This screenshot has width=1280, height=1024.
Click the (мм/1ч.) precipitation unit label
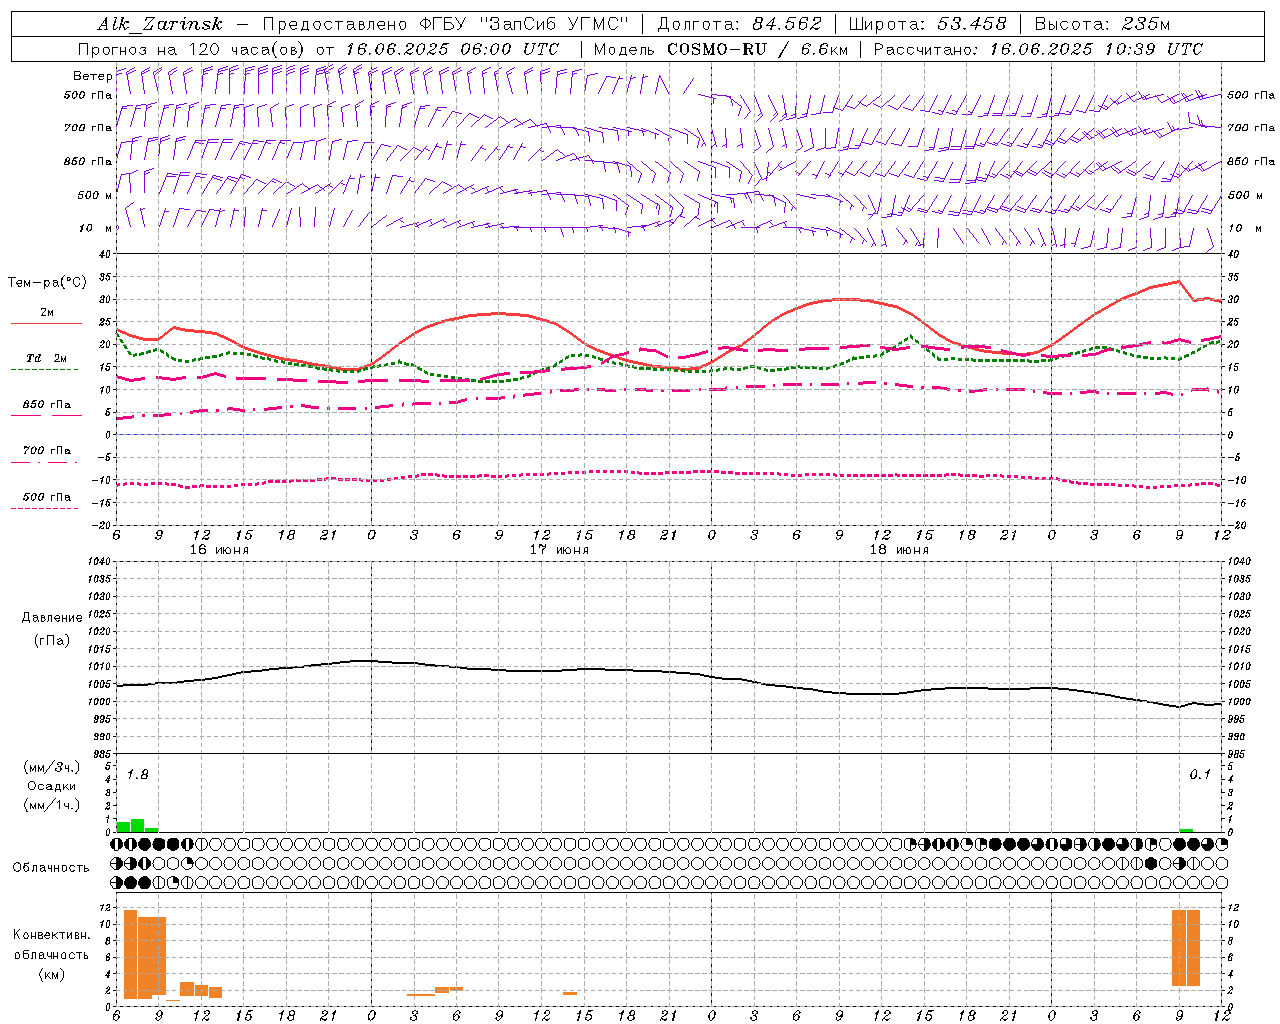pos(52,804)
